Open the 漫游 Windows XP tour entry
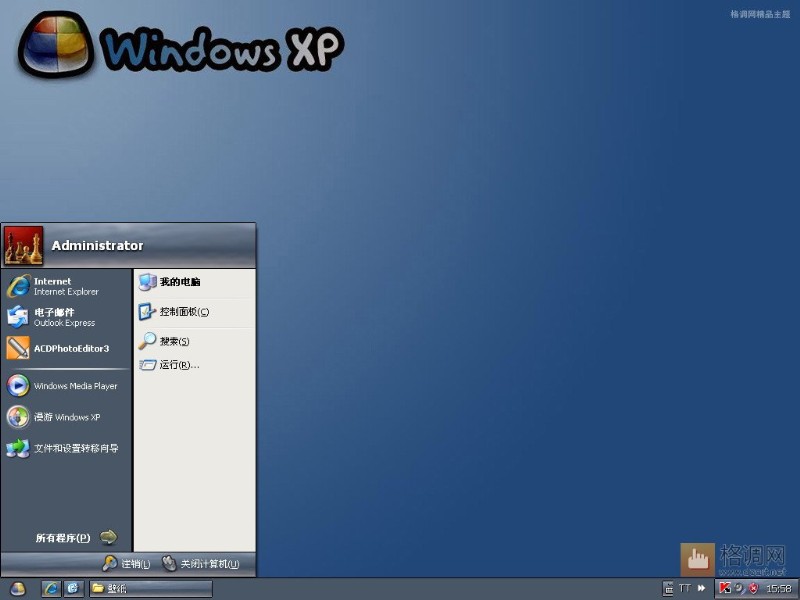Image resolution: width=800 pixels, height=600 pixels. [x=66, y=417]
